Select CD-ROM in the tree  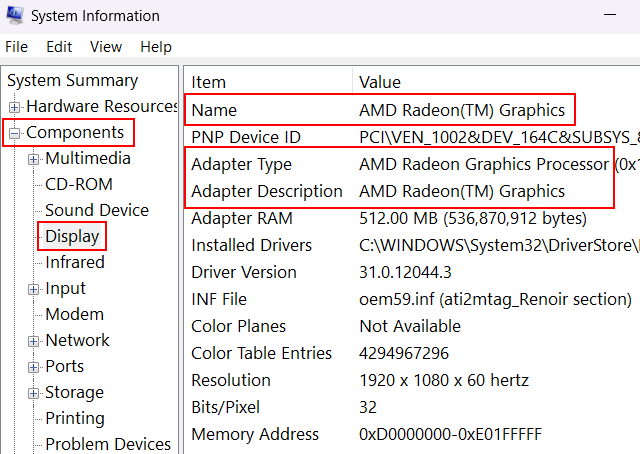(x=79, y=185)
